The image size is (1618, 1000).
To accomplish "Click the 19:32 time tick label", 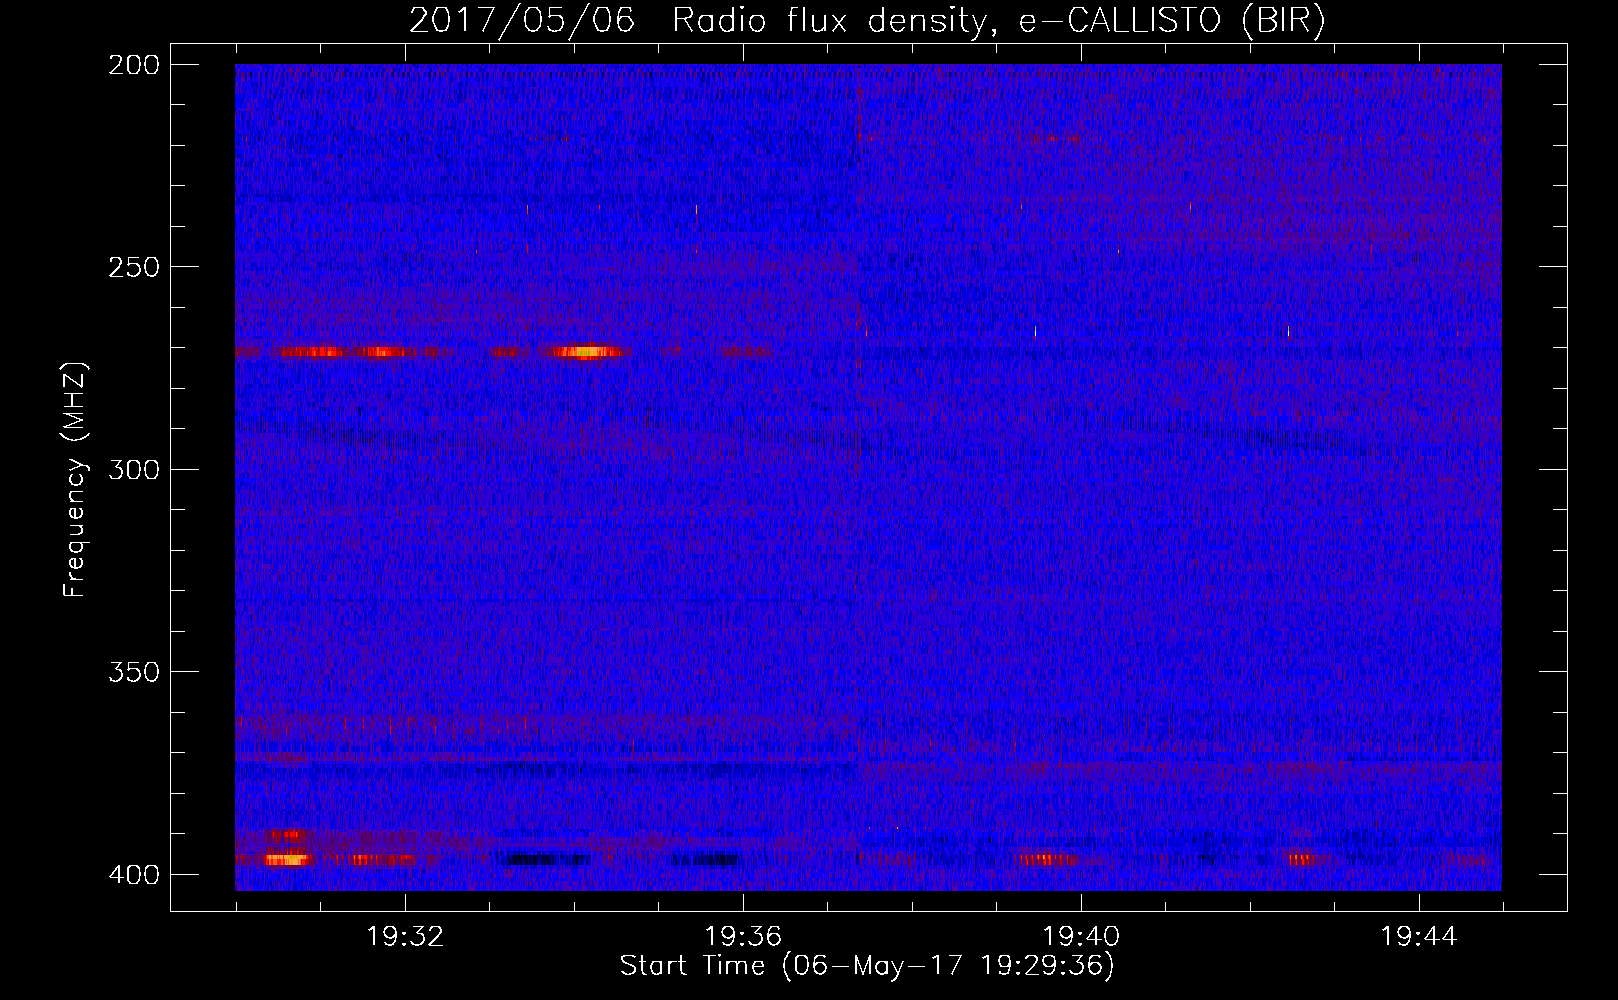I will (405, 937).
